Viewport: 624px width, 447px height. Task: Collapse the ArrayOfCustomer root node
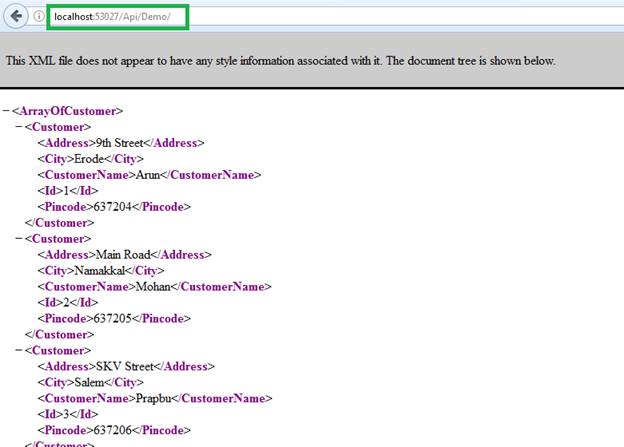[6, 111]
